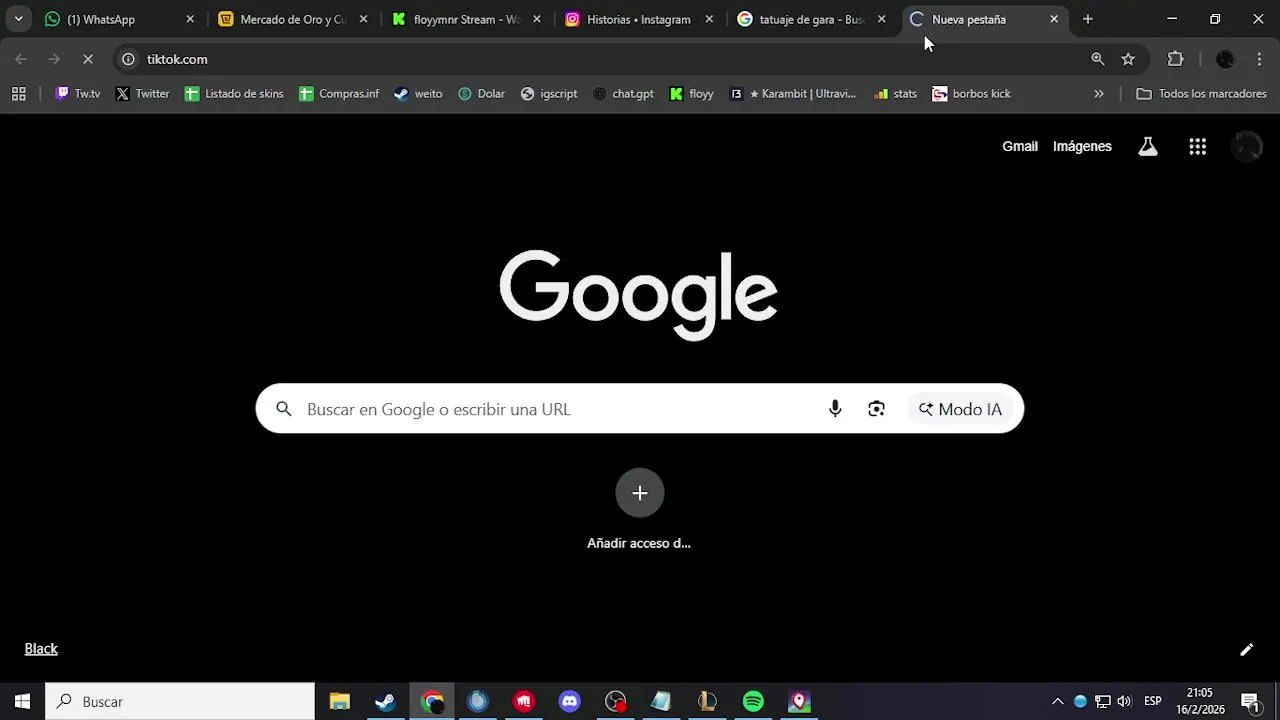Show hidden system tray icons
1280x720 pixels.
click(1057, 702)
